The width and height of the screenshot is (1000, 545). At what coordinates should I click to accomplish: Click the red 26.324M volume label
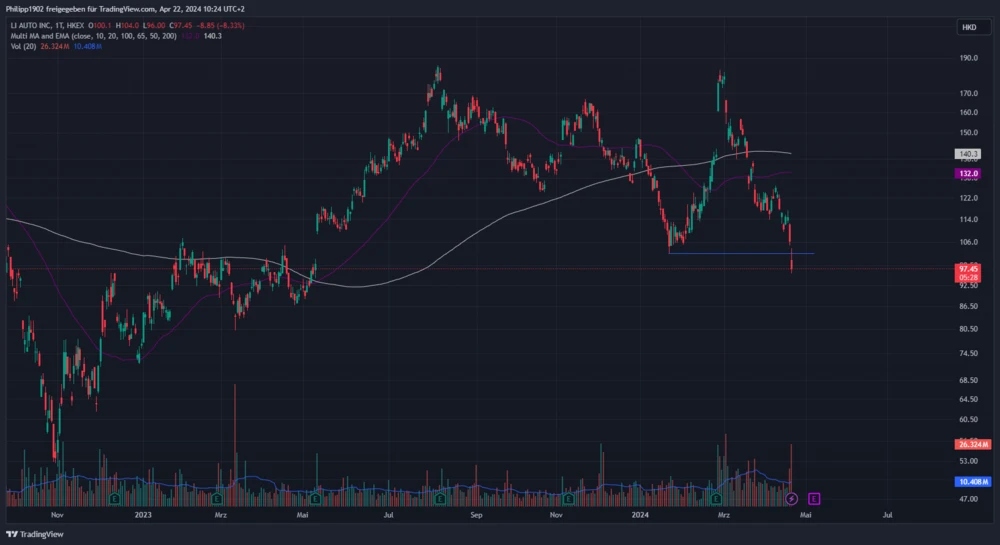pos(972,444)
